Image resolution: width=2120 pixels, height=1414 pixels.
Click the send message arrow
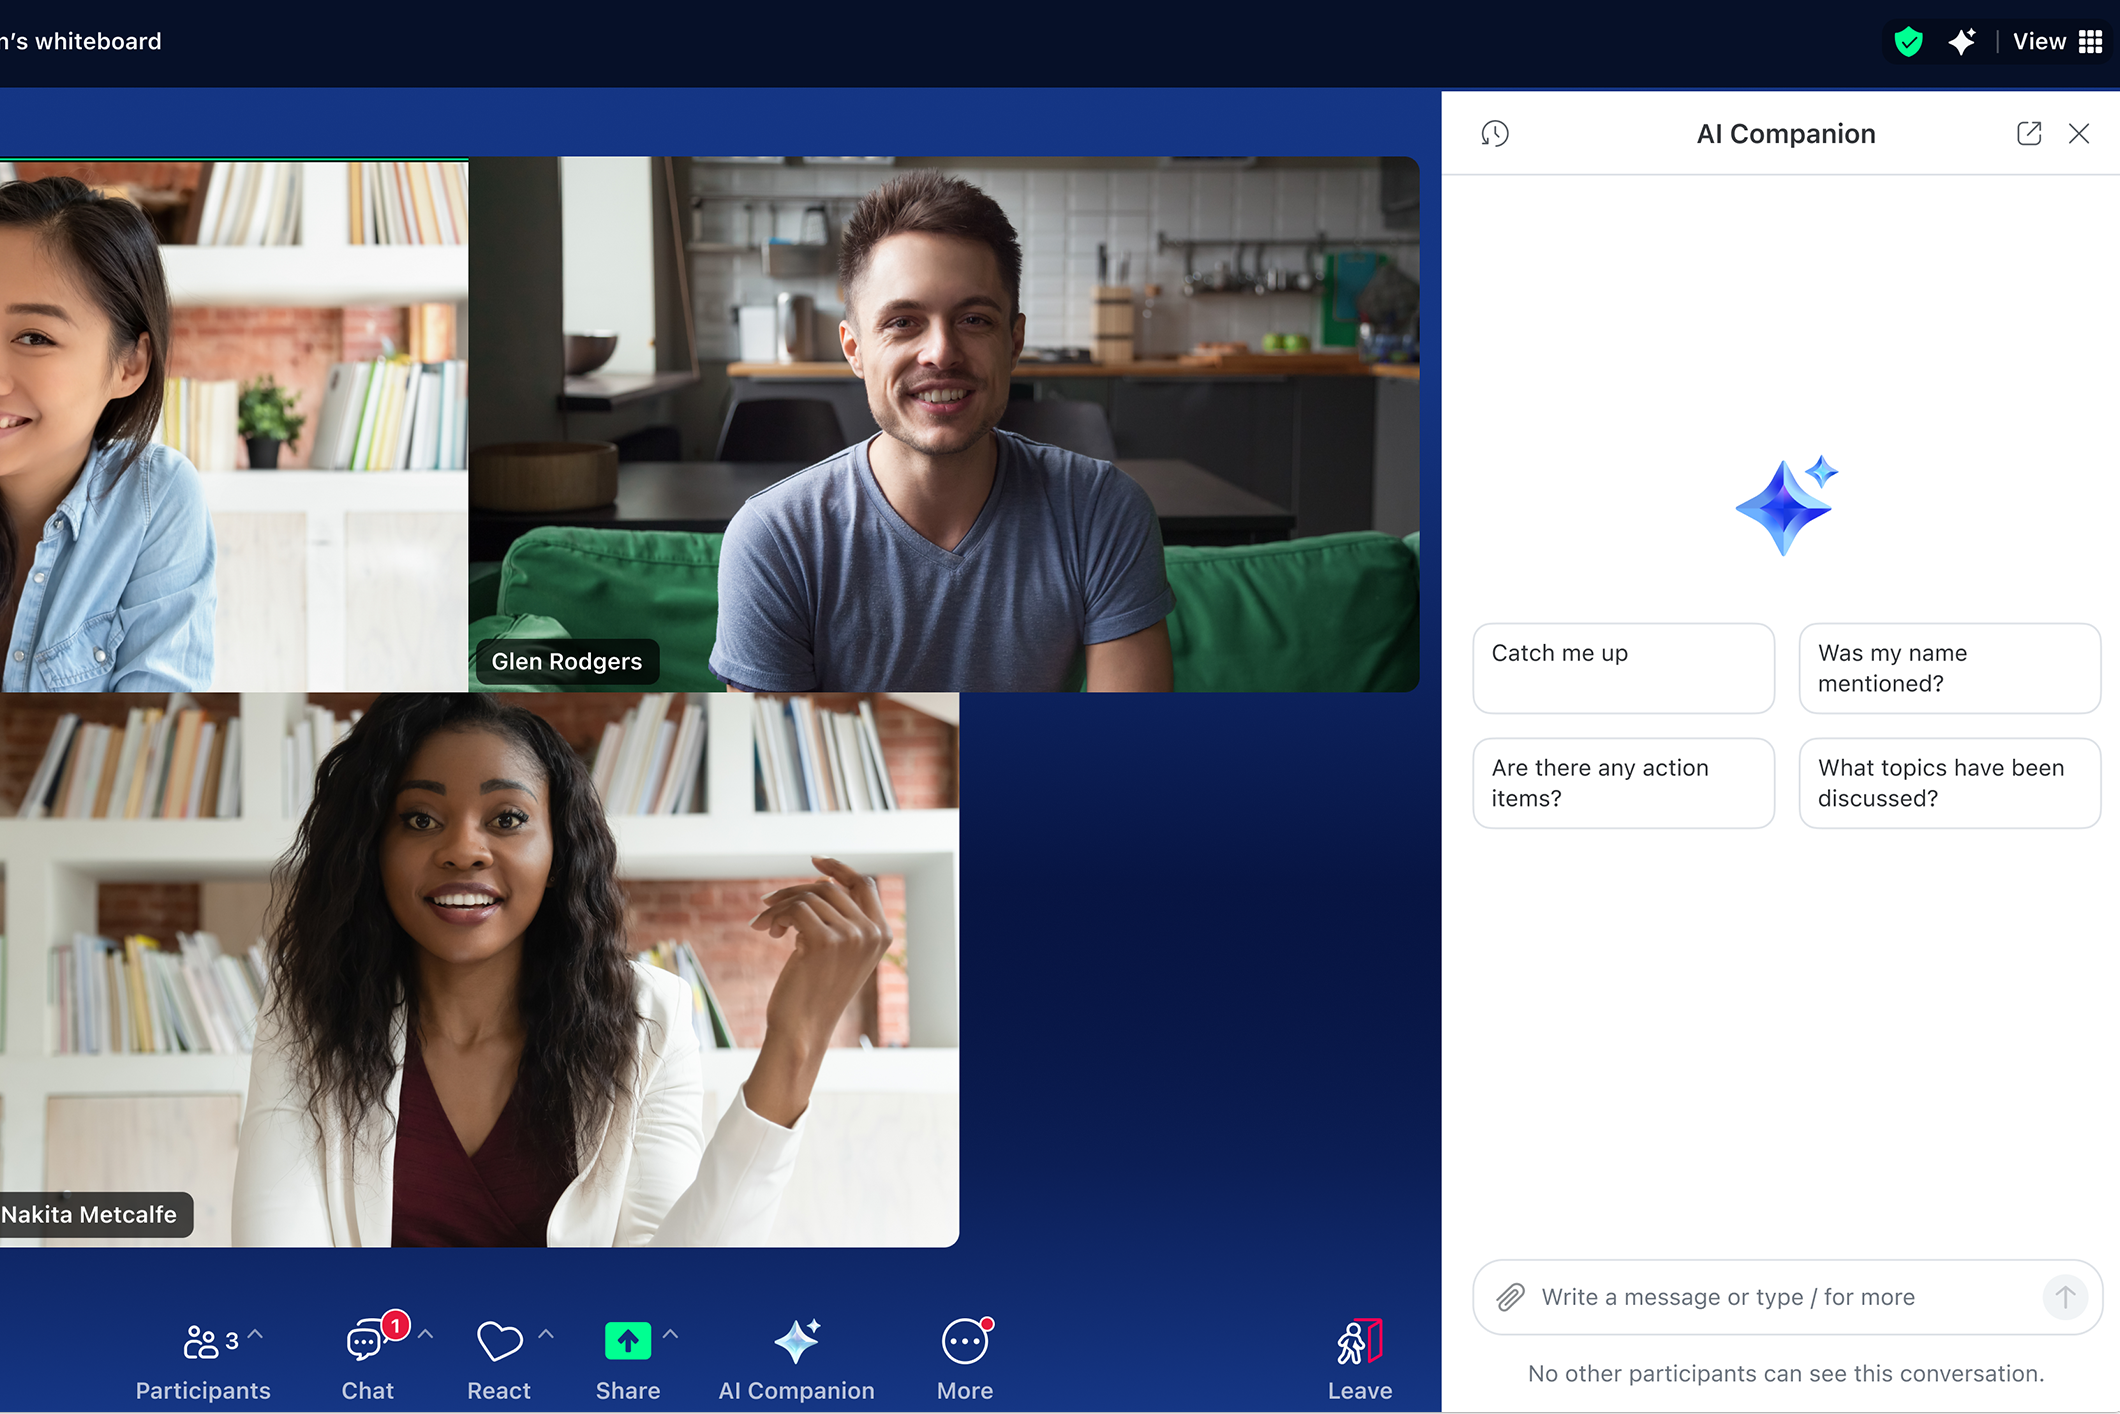click(2065, 1296)
